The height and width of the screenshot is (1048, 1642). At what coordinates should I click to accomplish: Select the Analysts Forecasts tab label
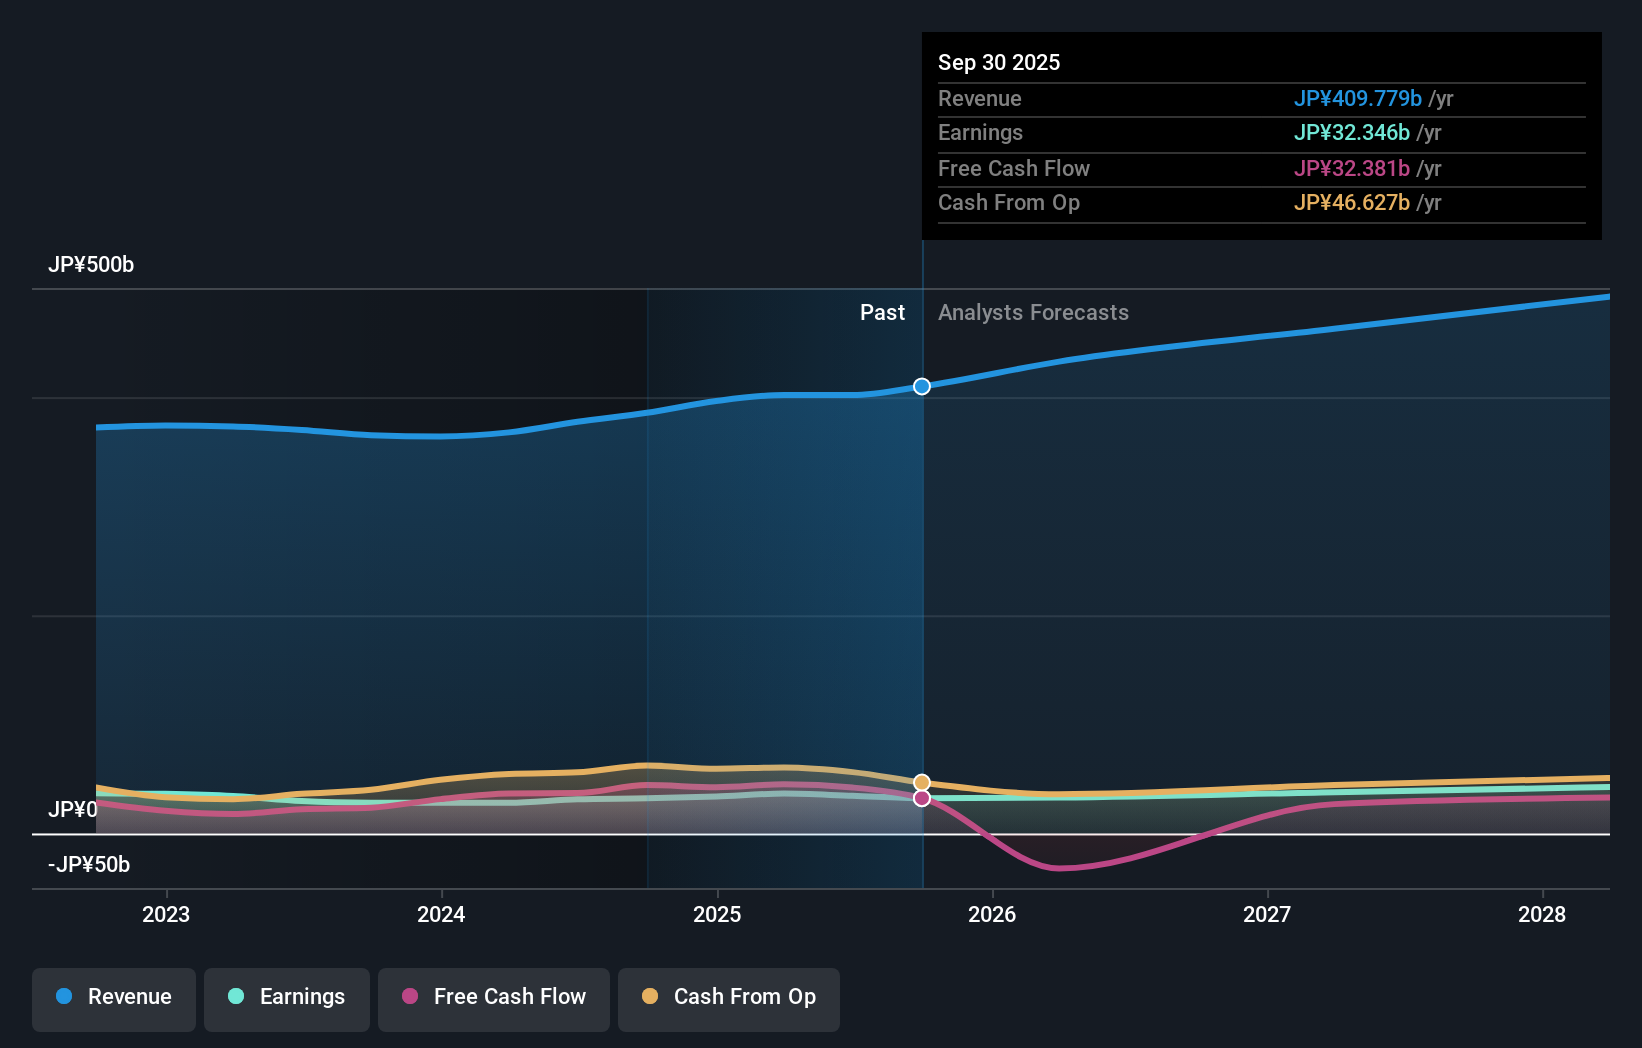[x=1033, y=312]
